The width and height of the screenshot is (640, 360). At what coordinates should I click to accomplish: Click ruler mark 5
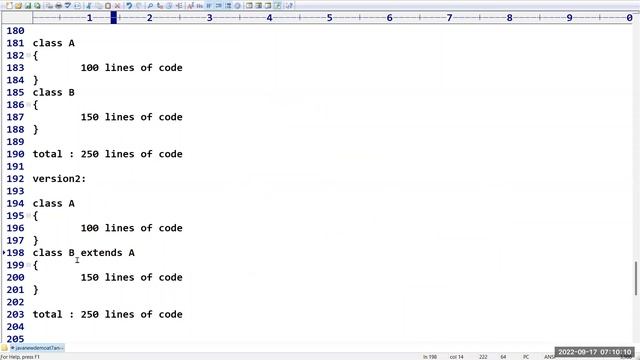[x=329, y=18]
